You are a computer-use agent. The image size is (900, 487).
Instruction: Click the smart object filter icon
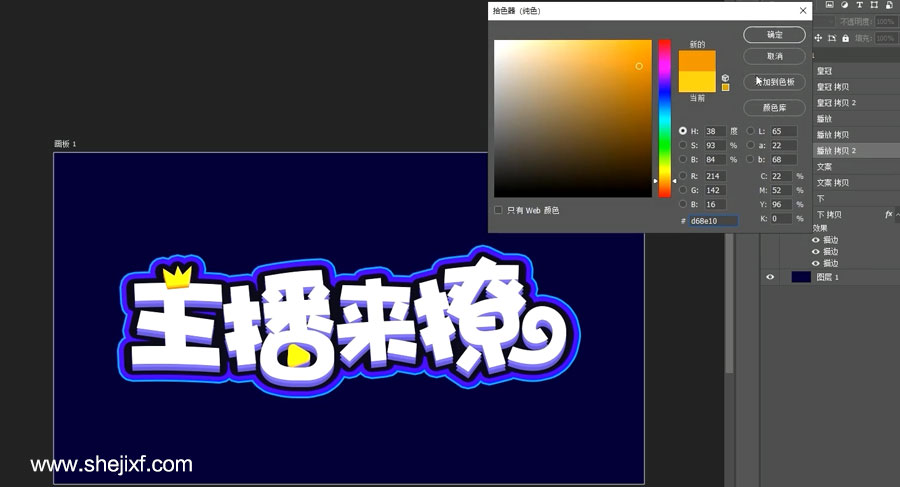click(x=890, y=5)
